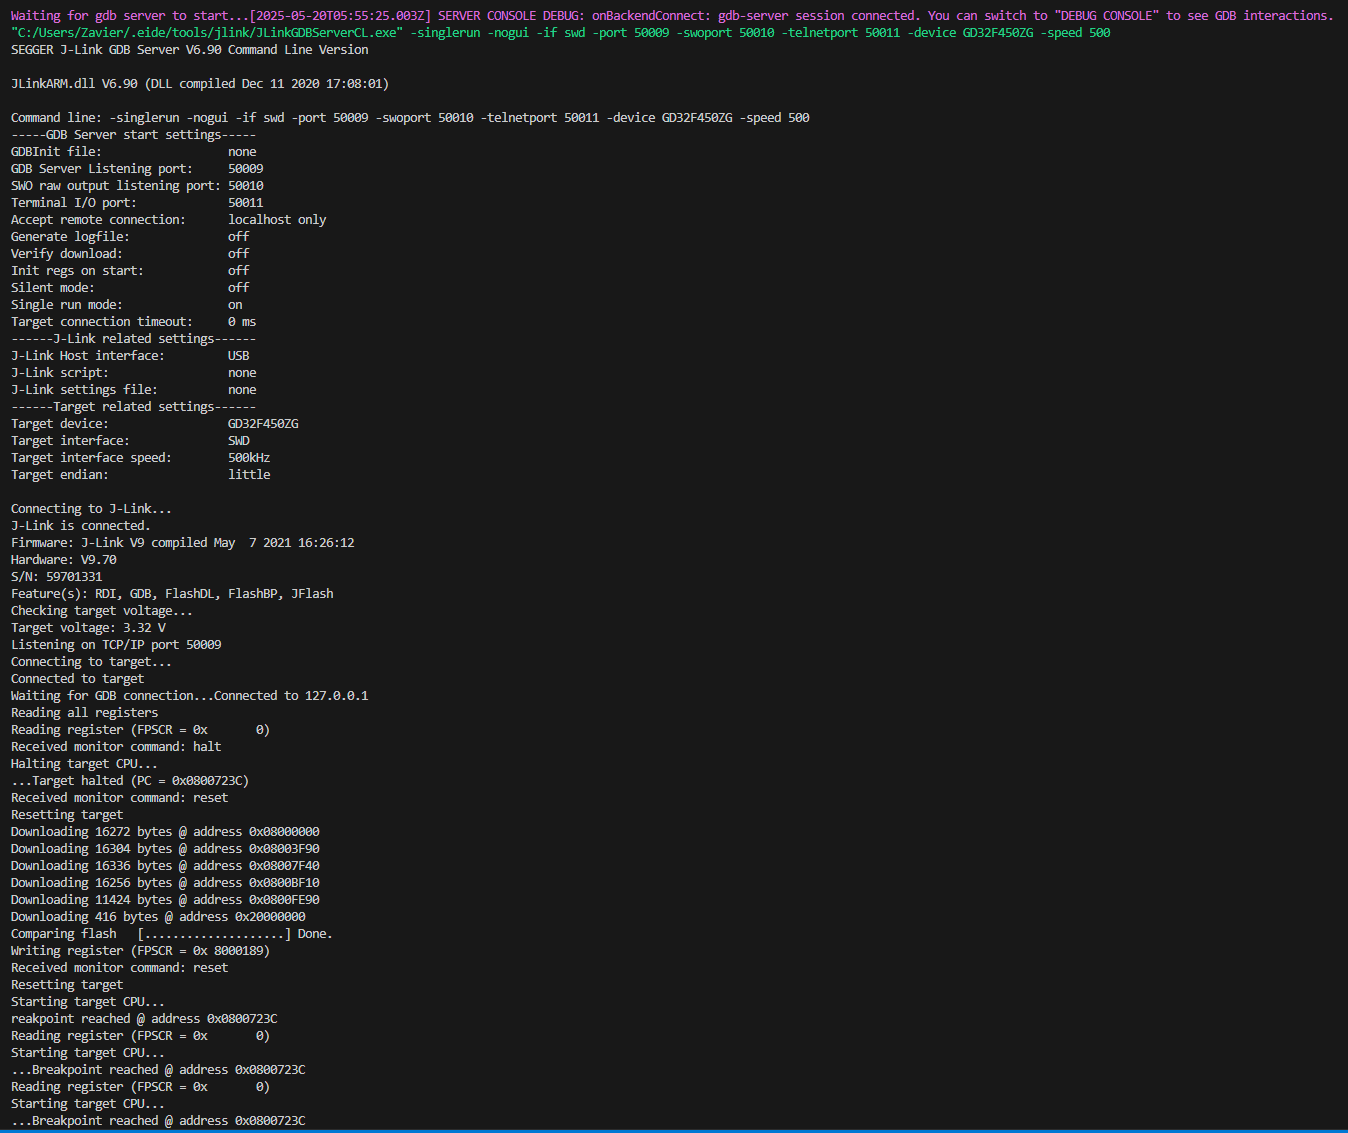
Task: Click 'Downloading 416 bytes @ address 0x20000000' line
Action: (158, 917)
